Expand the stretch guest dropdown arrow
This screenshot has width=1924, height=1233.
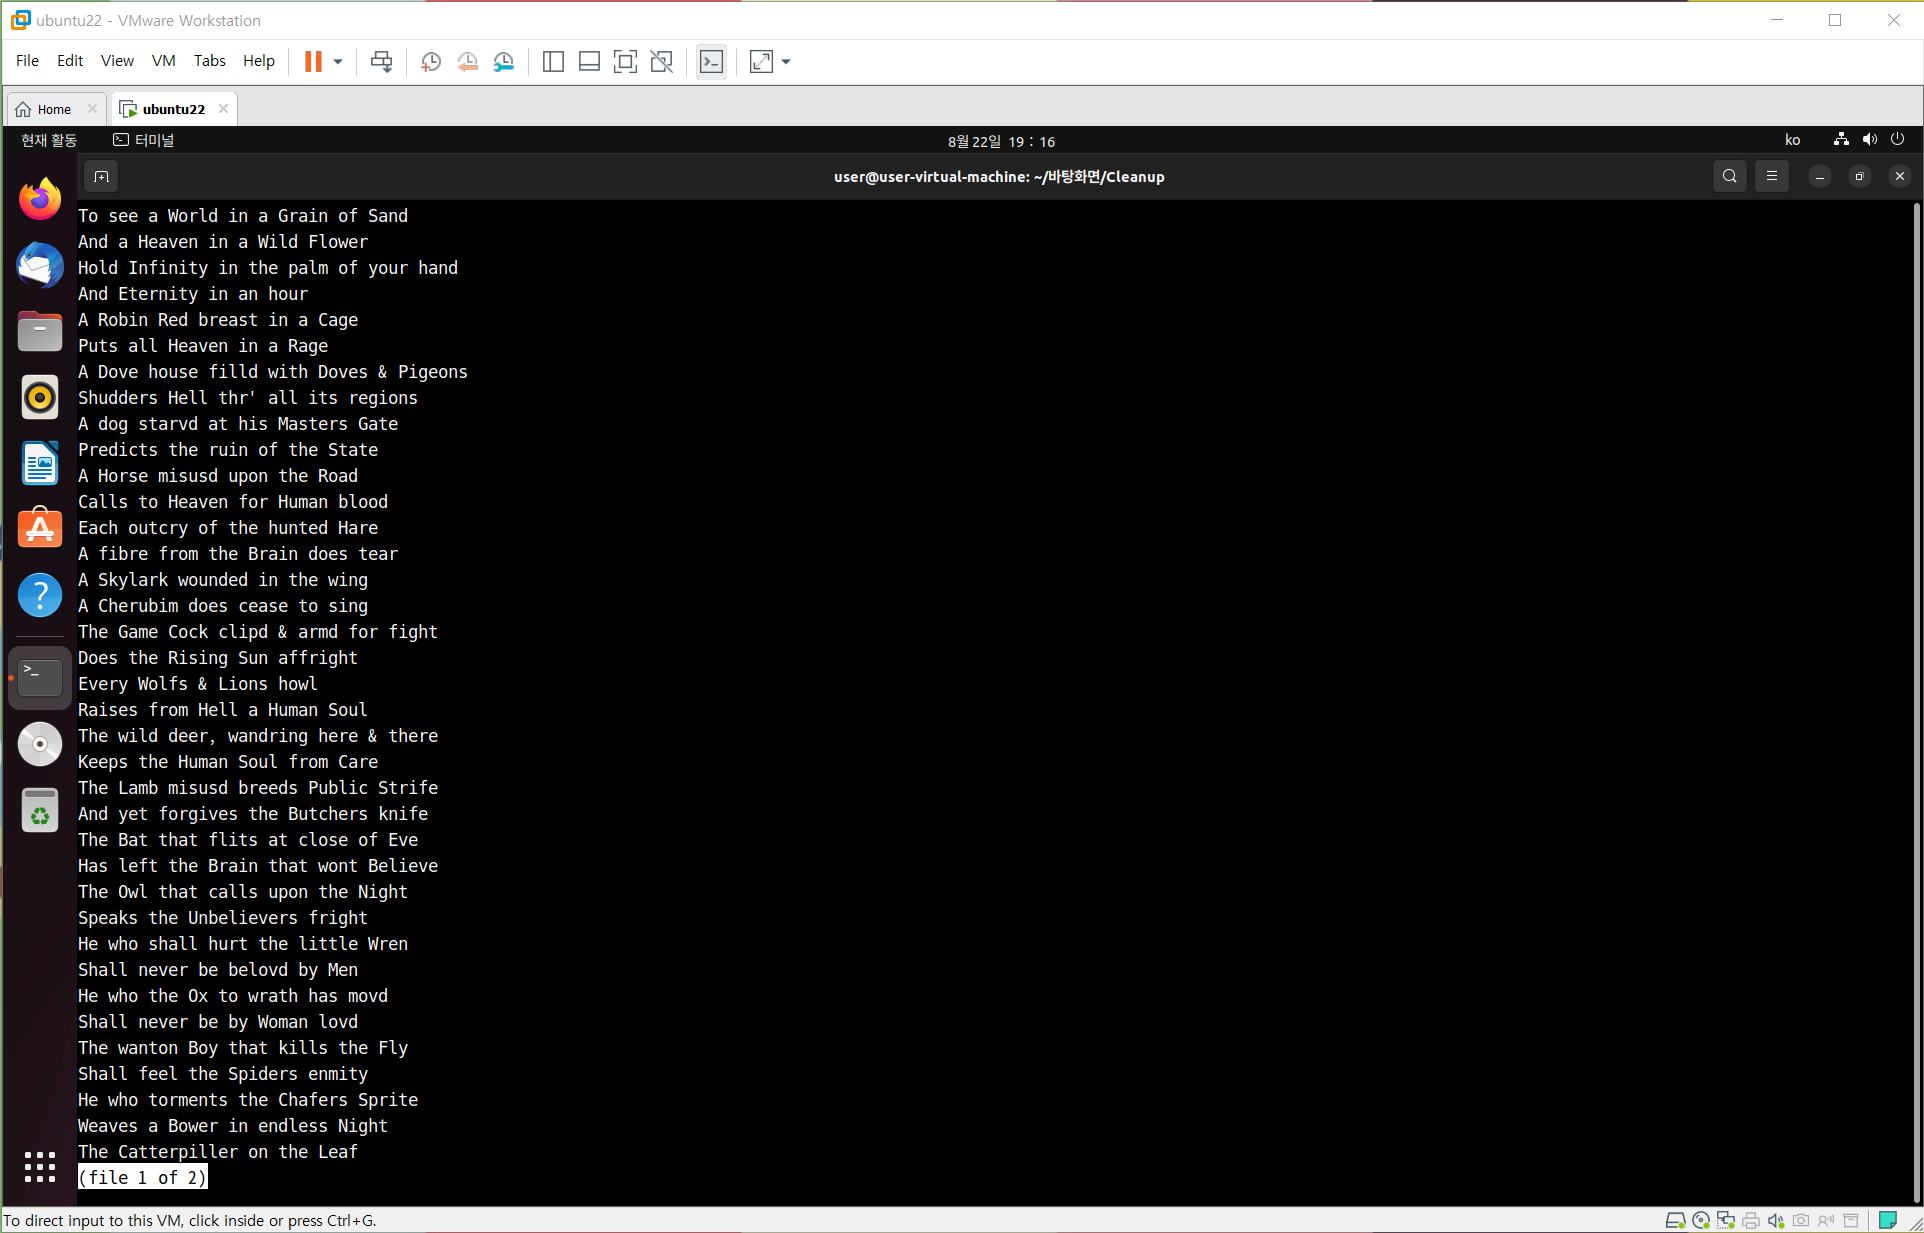click(x=786, y=62)
